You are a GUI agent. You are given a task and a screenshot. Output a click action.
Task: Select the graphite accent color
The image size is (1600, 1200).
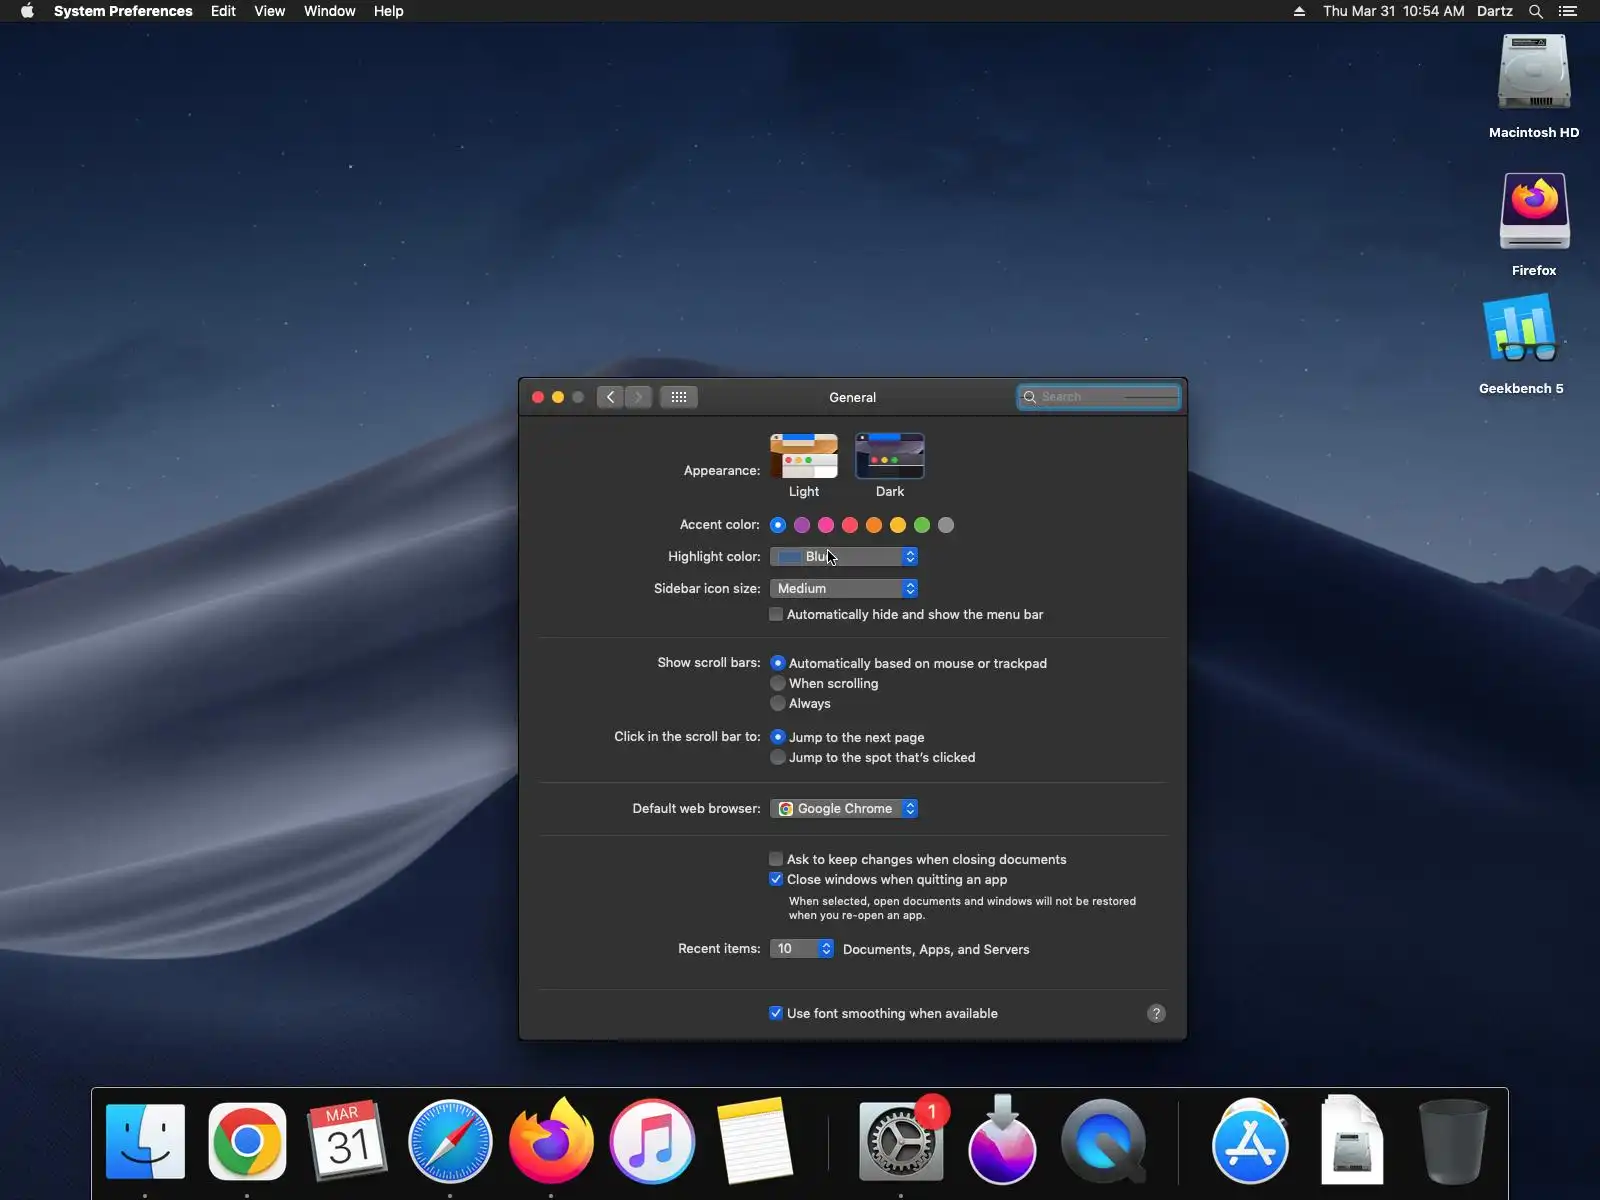click(946, 525)
